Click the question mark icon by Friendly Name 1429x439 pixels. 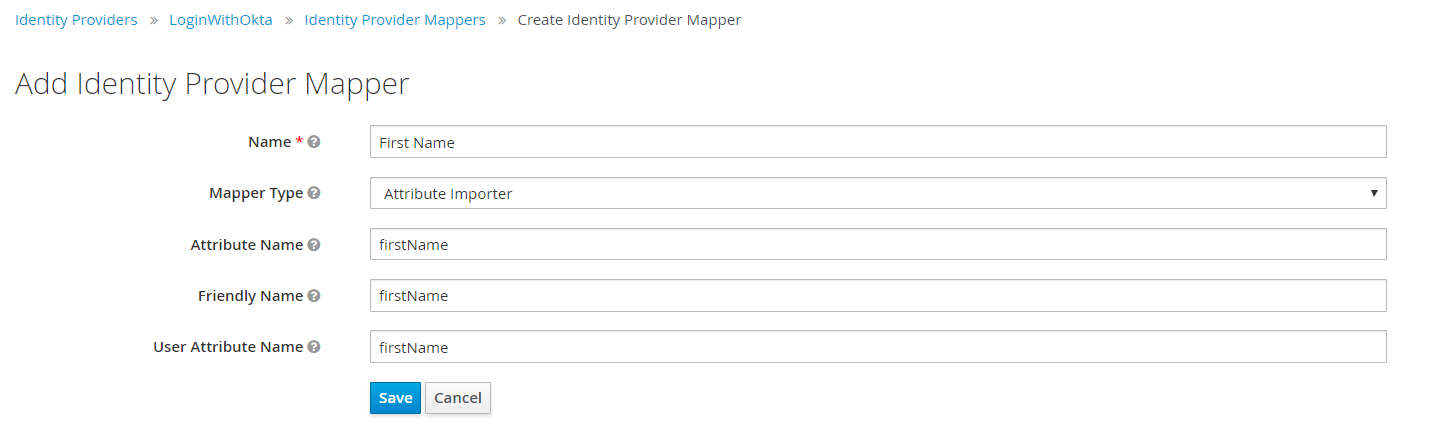[x=314, y=296]
